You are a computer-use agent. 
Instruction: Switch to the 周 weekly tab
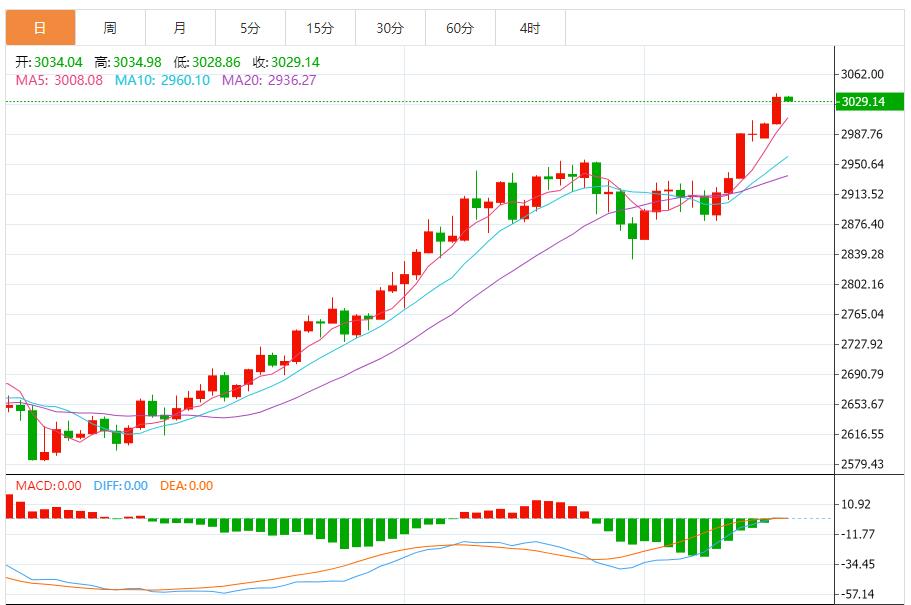point(110,28)
